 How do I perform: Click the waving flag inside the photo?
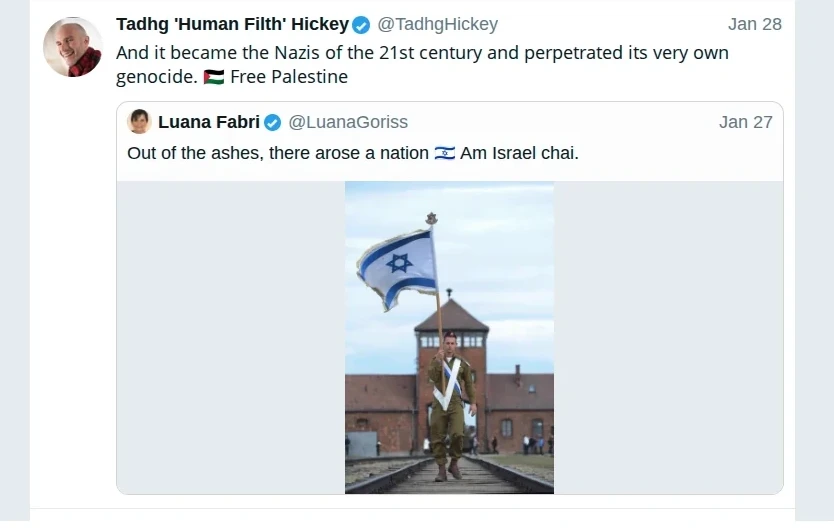397,265
